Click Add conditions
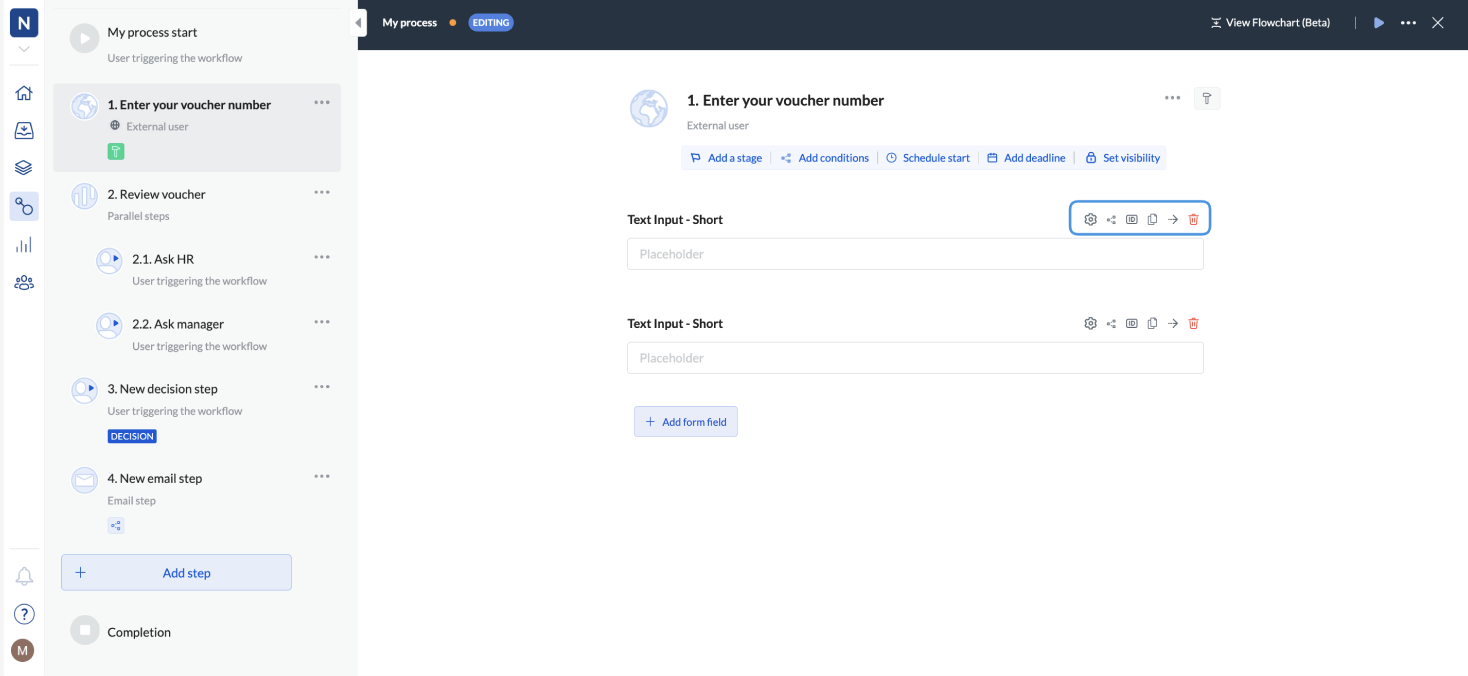1468x676 pixels. click(824, 158)
